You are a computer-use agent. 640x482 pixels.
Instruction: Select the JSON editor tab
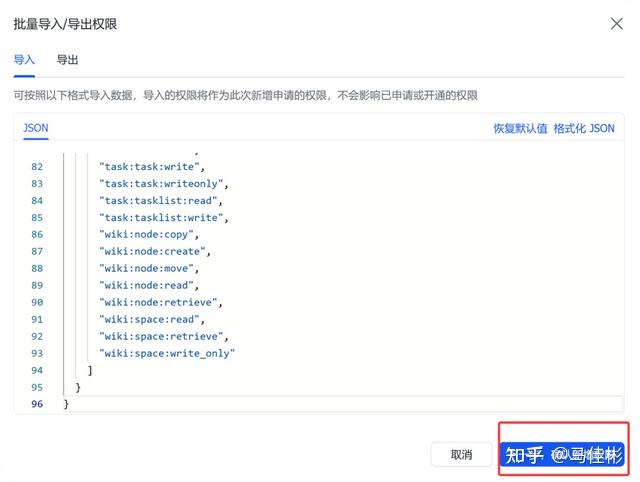36,128
